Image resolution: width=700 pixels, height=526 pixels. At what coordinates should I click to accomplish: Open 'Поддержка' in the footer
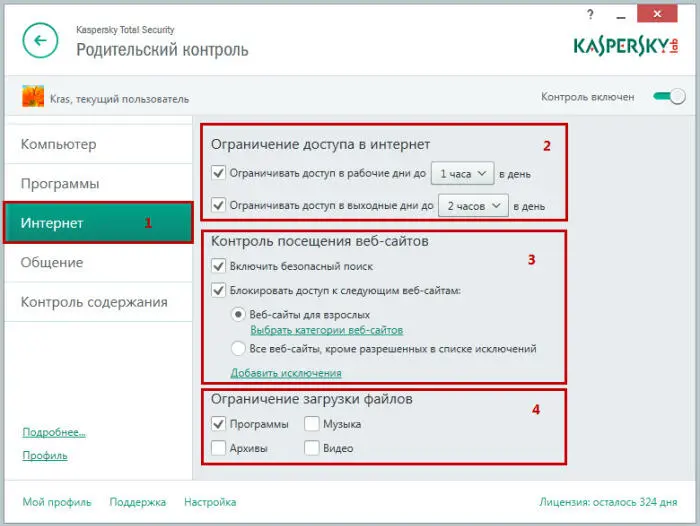[x=138, y=502]
